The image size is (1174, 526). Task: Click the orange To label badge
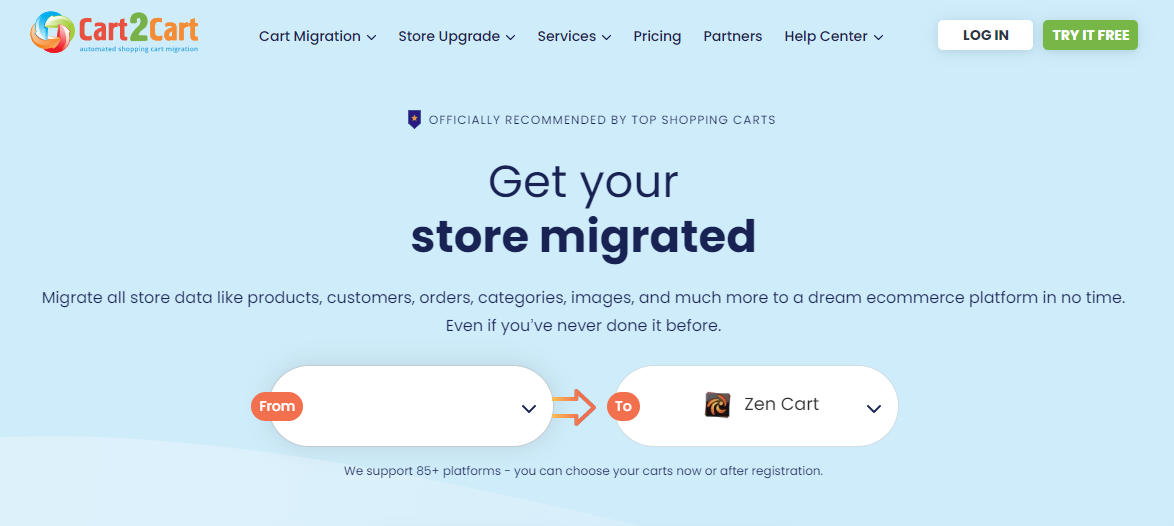[x=623, y=406]
